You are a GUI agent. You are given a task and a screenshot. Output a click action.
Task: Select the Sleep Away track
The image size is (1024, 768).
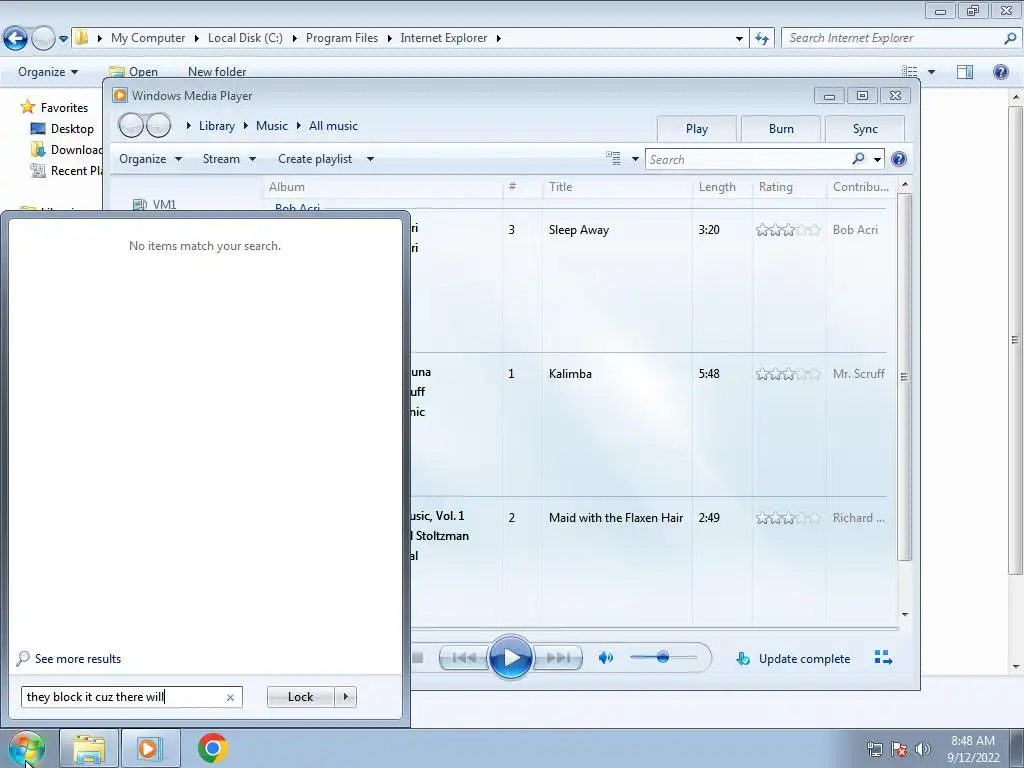point(579,230)
